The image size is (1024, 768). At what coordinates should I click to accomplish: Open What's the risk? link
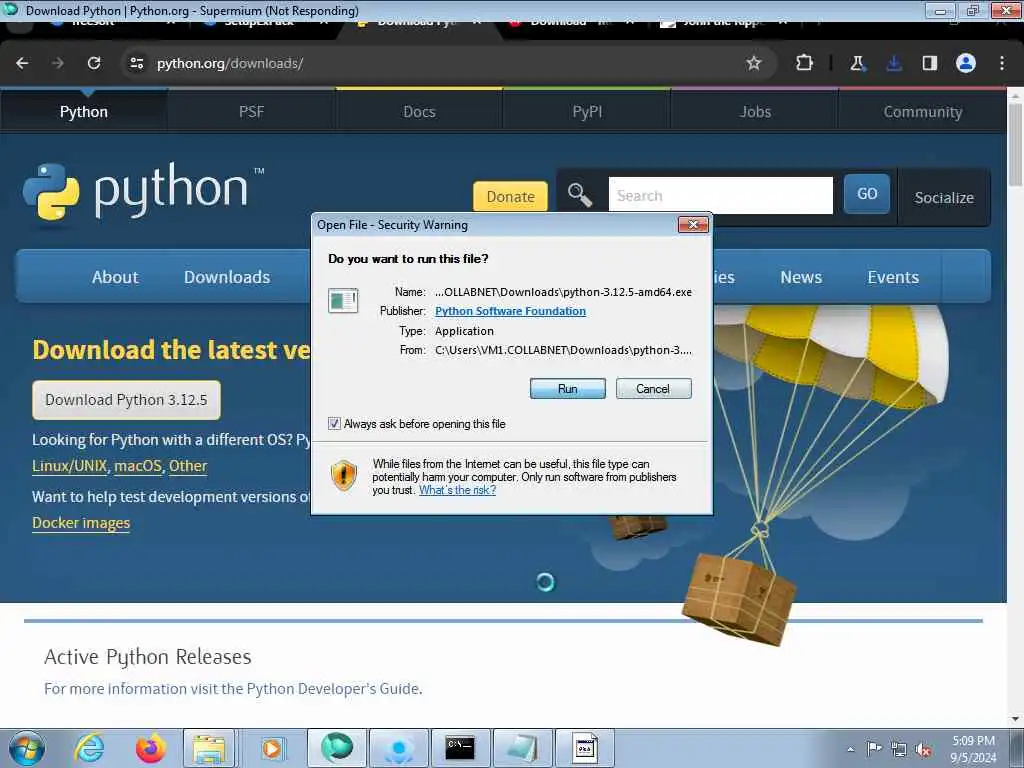tap(457, 490)
